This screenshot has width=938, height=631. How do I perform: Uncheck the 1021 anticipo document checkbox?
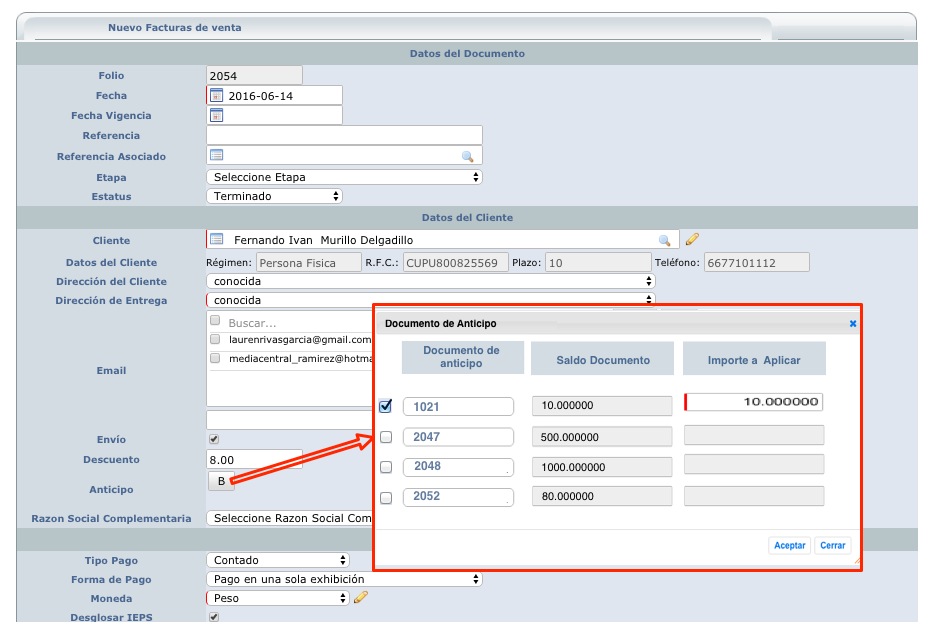click(386, 406)
